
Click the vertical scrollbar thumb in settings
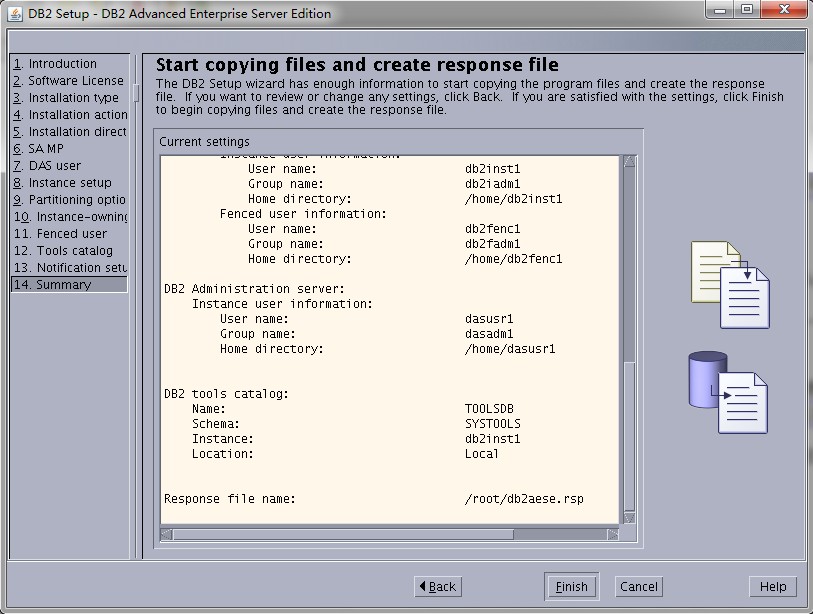[x=629, y=437]
